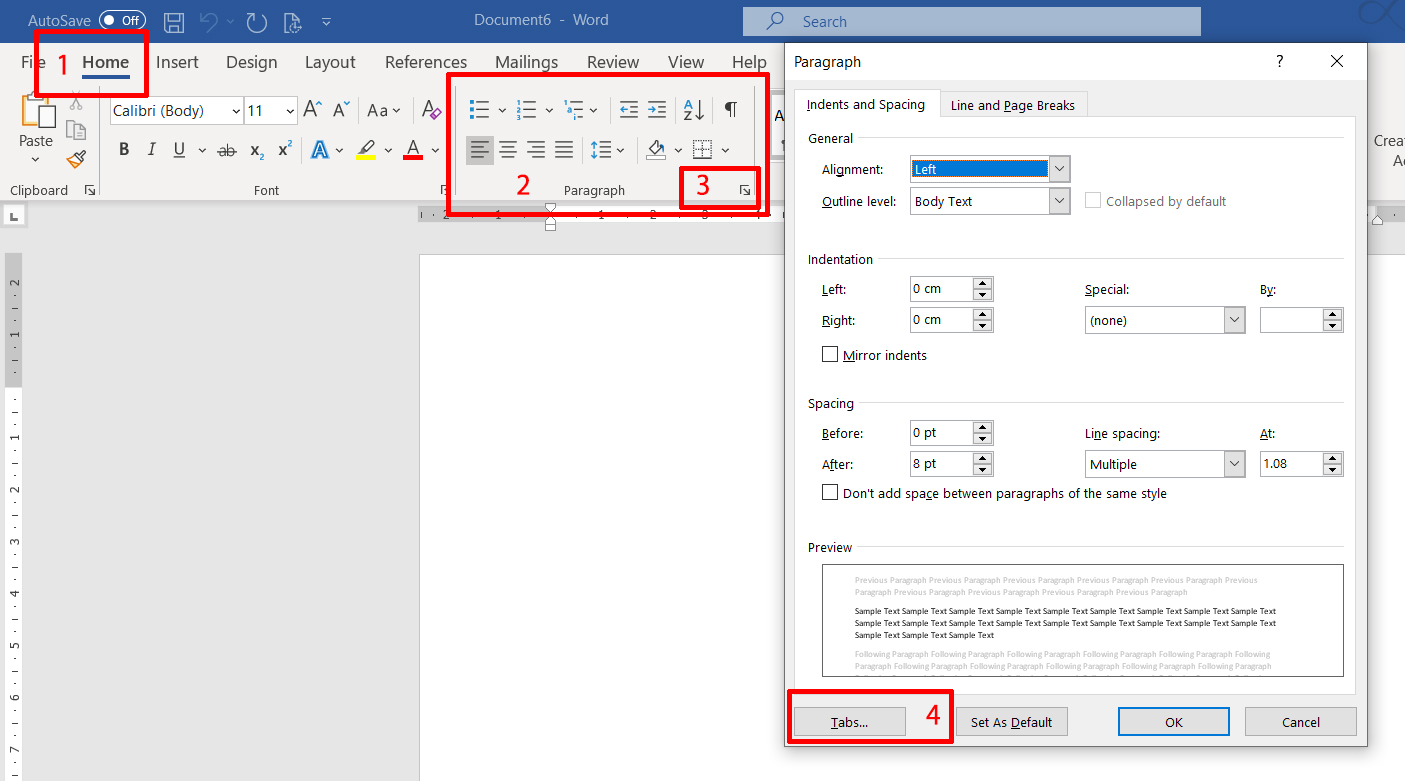1405x781 pixels.
Task: Apply Justify text alignment
Action: (564, 150)
